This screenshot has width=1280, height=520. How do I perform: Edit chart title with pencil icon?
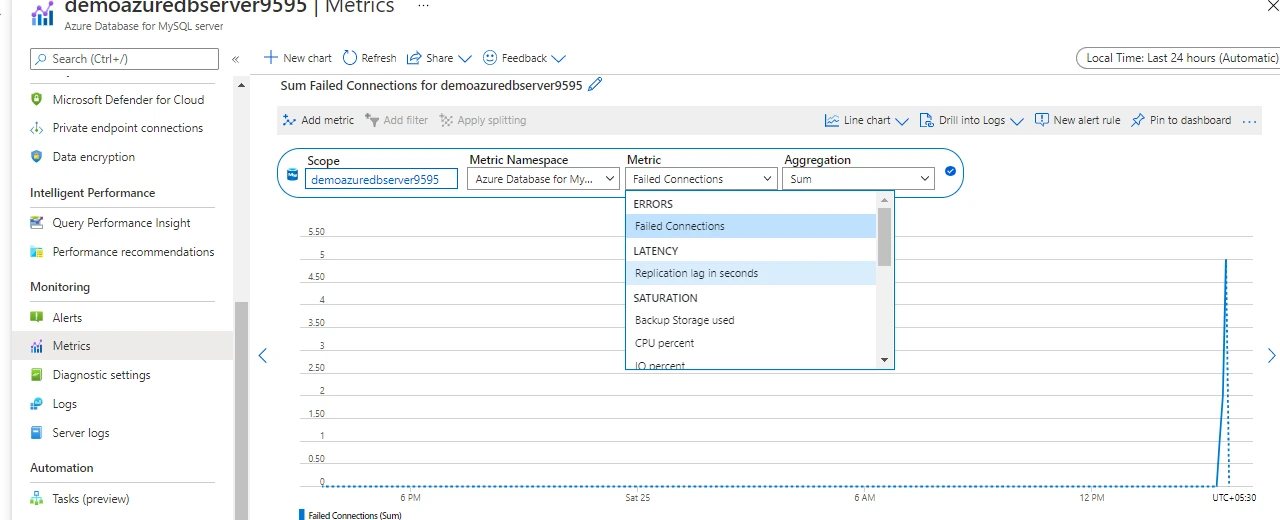pos(595,85)
